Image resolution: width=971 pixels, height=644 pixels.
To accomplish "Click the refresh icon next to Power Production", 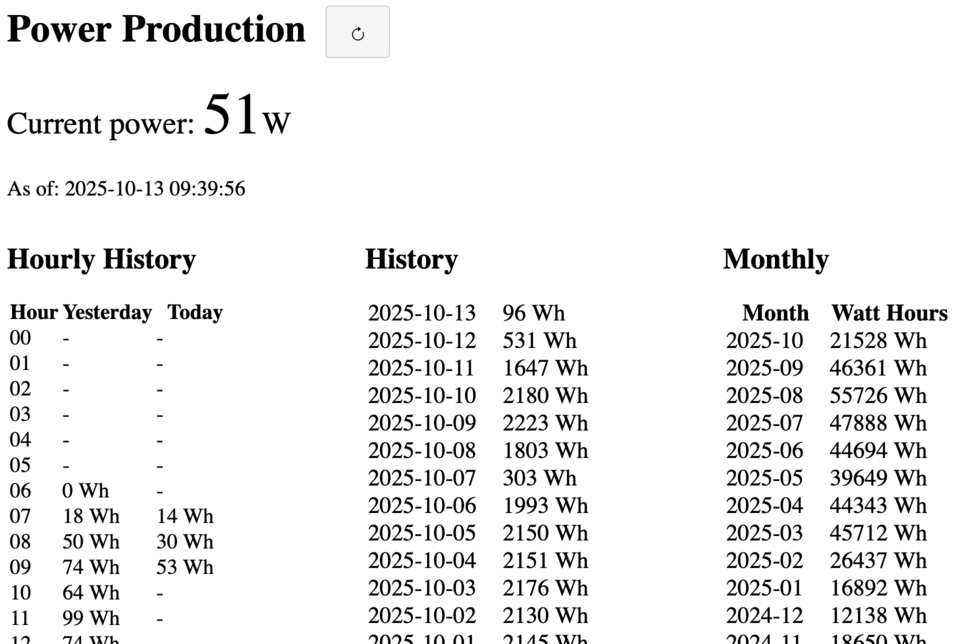I will [357, 31].
